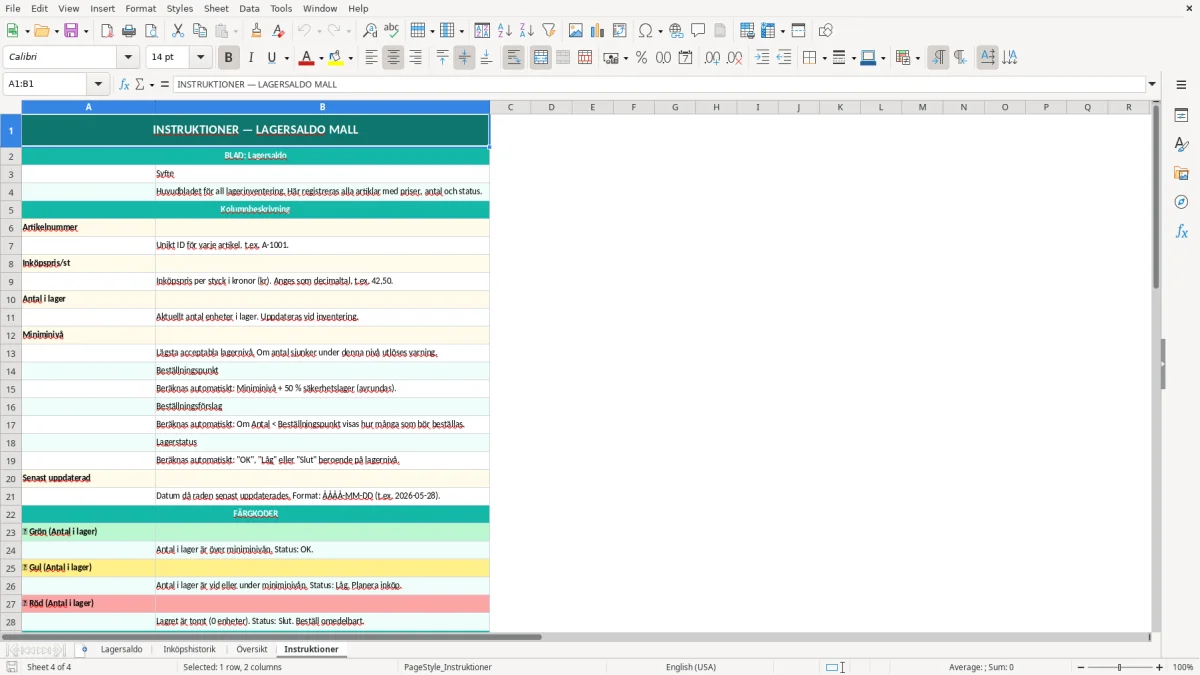Switch to Översikt sheet tab
The image size is (1200, 675).
252,649
